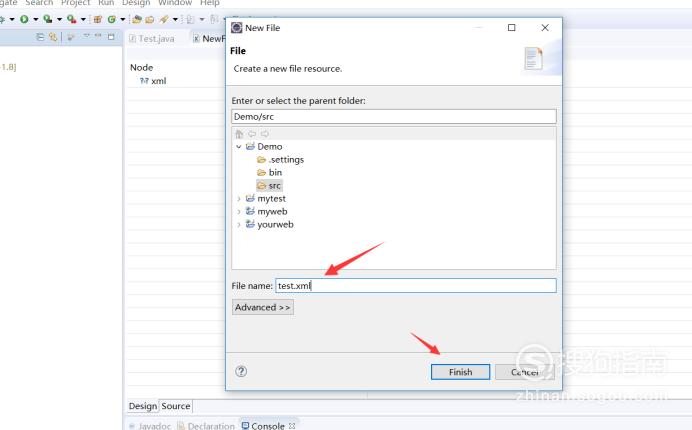Image resolution: width=692 pixels, height=430 pixels.
Task: Open dialog help via question mark icon
Action: pyautogui.click(x=241, y=371)
